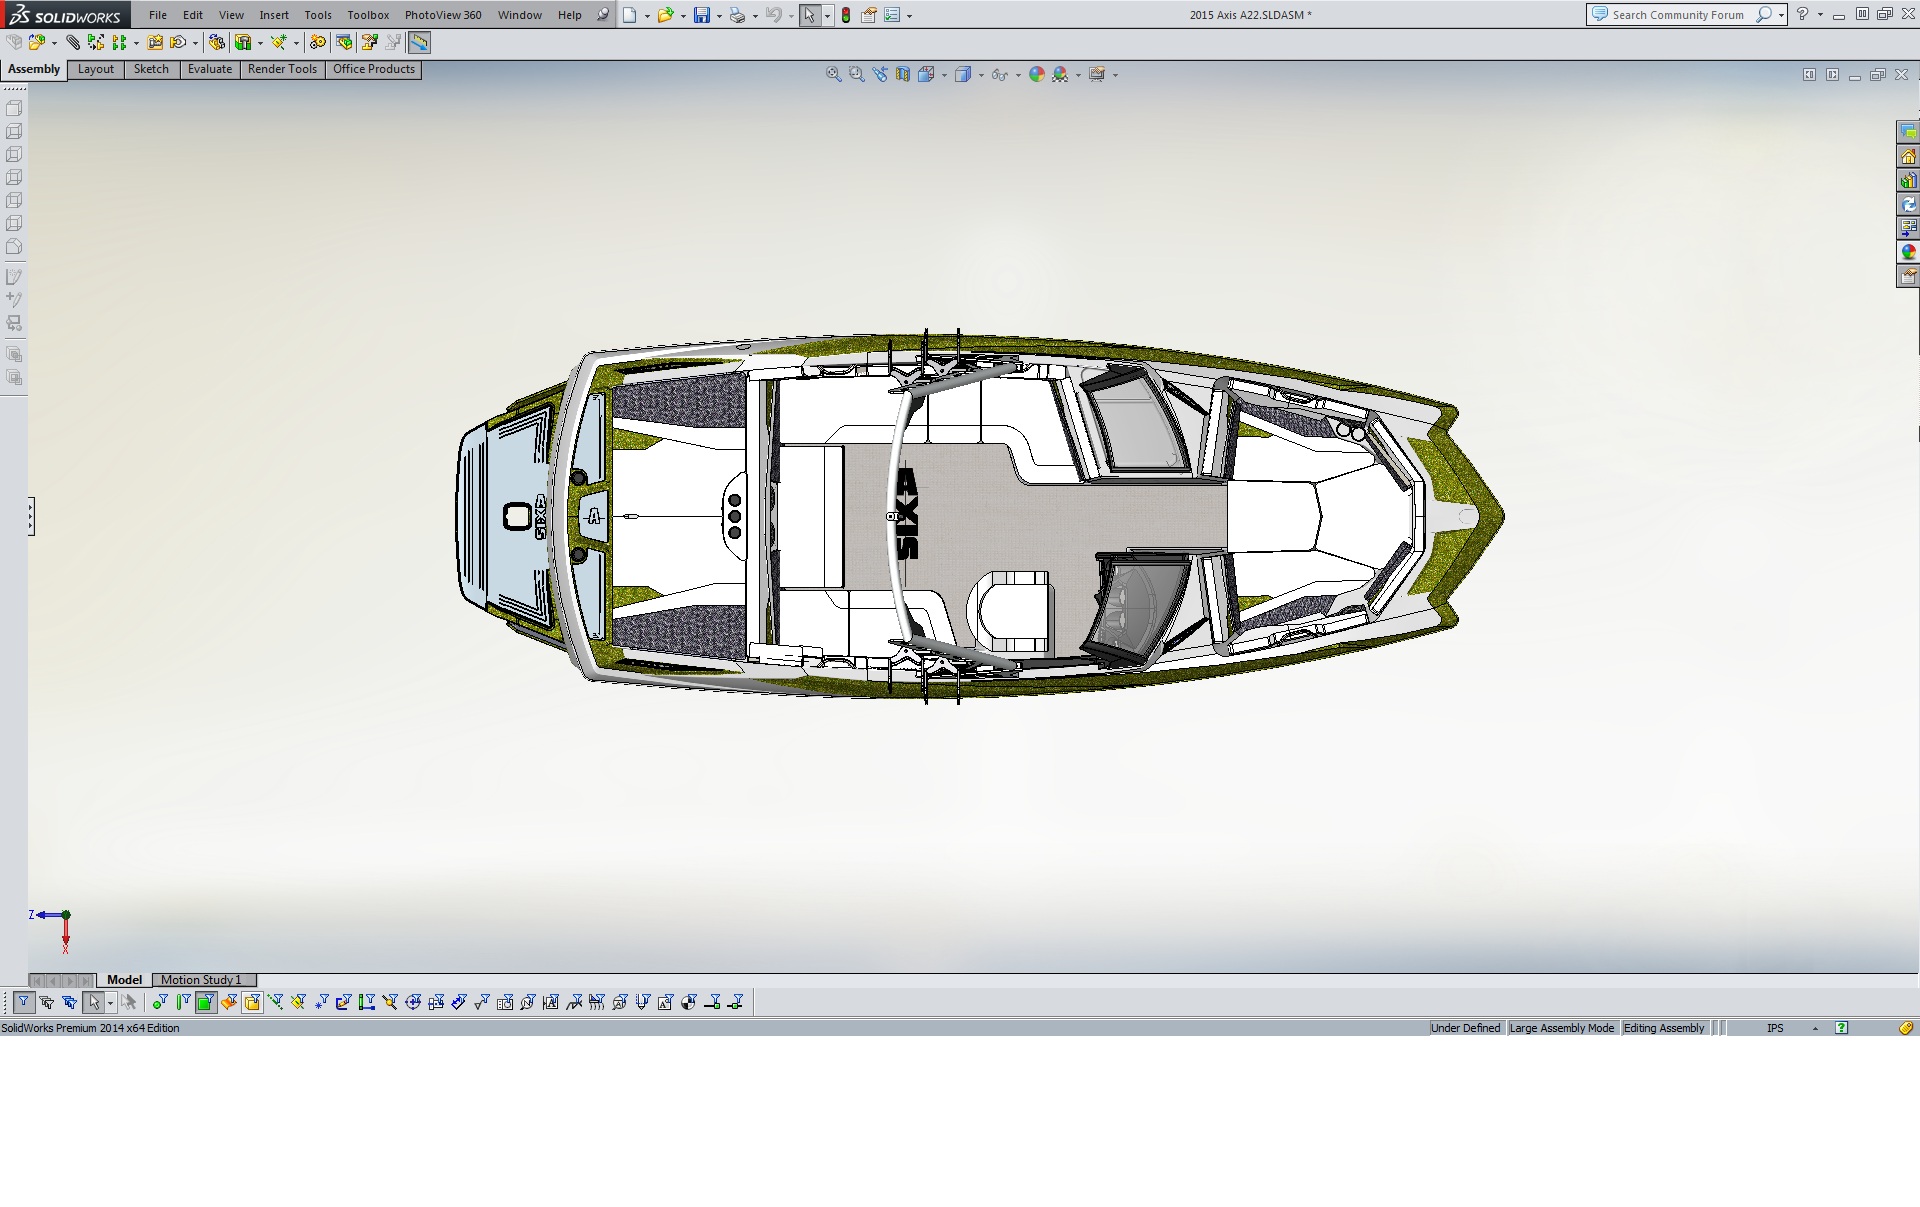Open the Hide/Show Items dropdown arrow
This screenshot has width=1920, height=1207.
pyautogui.click(x=1018, y=75)
